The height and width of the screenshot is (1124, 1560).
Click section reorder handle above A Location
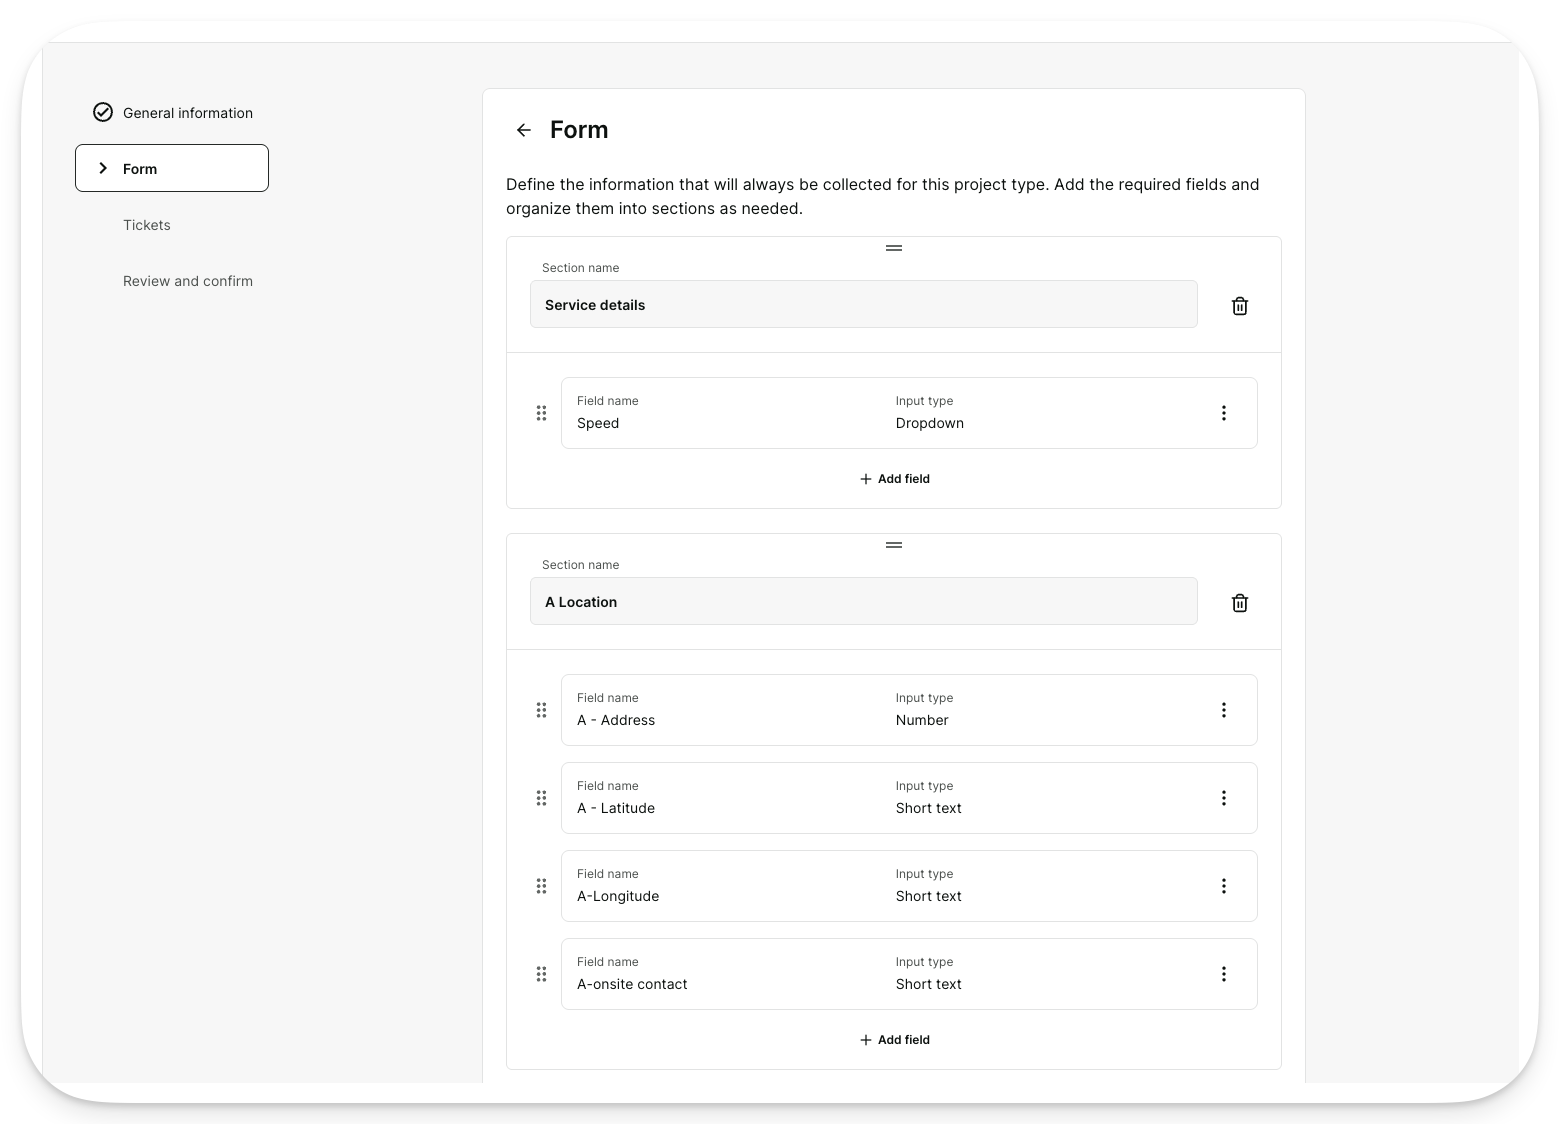(894, 545)
